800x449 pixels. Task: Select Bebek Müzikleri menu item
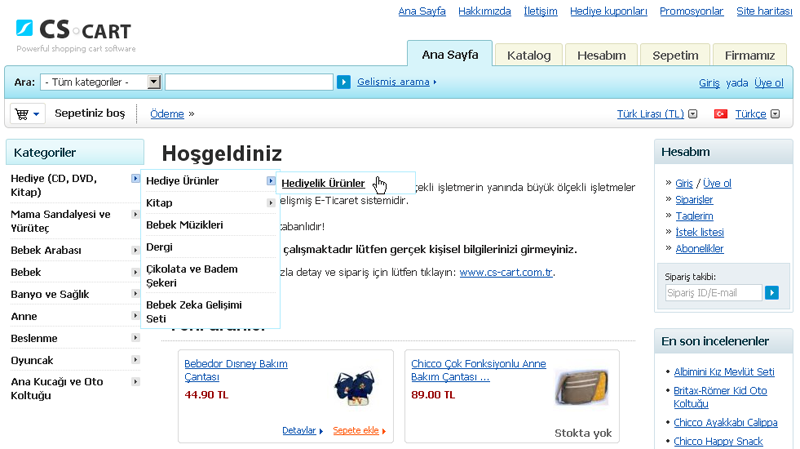(x=184, y=224)
